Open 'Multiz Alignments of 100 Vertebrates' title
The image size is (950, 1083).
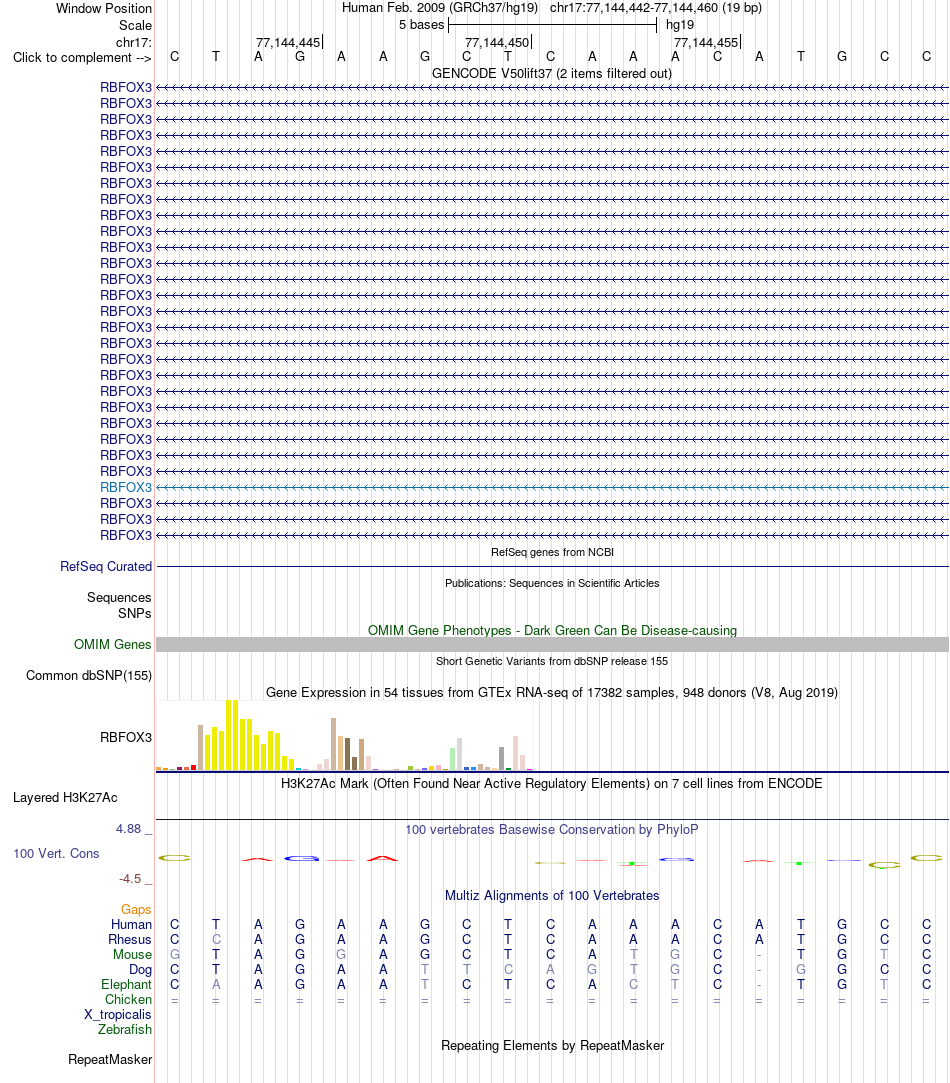(552, 896)
